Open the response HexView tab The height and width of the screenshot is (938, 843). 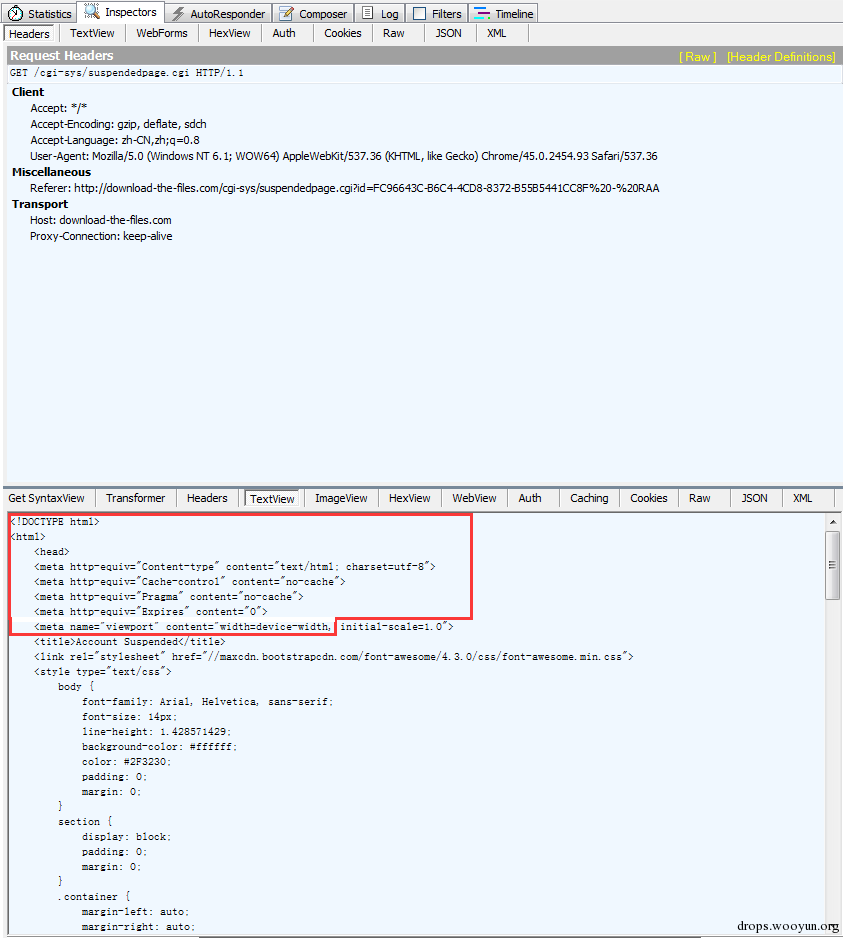(409, 498)
